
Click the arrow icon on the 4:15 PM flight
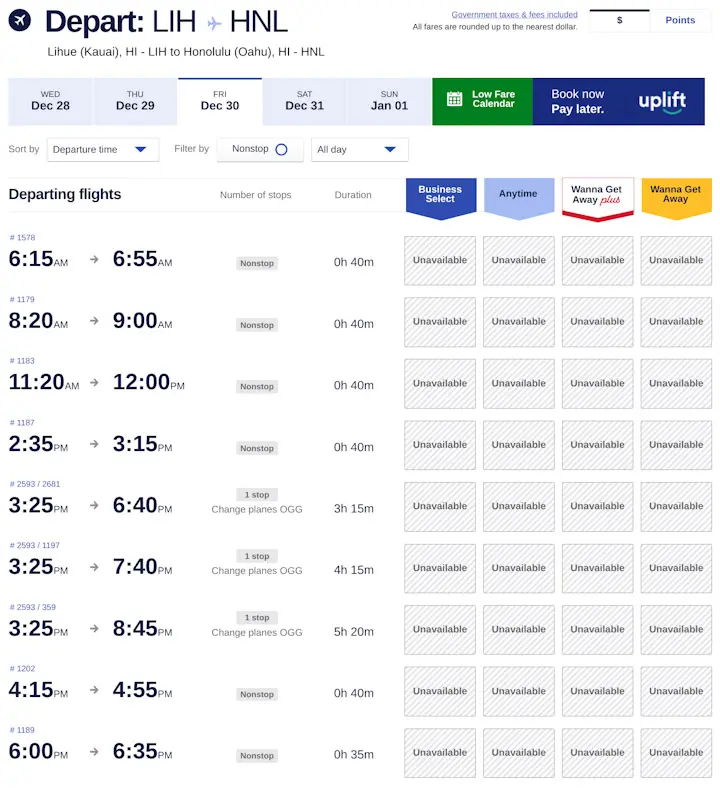(94, 690)
